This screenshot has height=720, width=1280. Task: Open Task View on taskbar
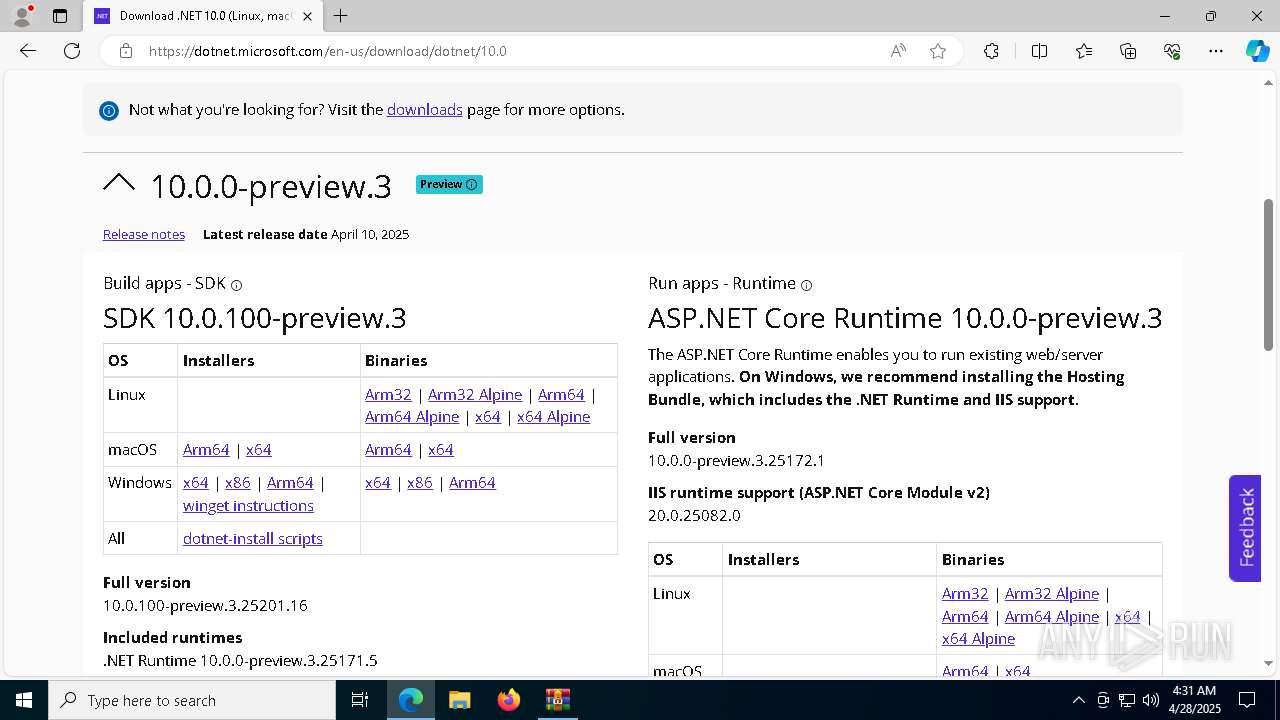click(x=360, y=700)
